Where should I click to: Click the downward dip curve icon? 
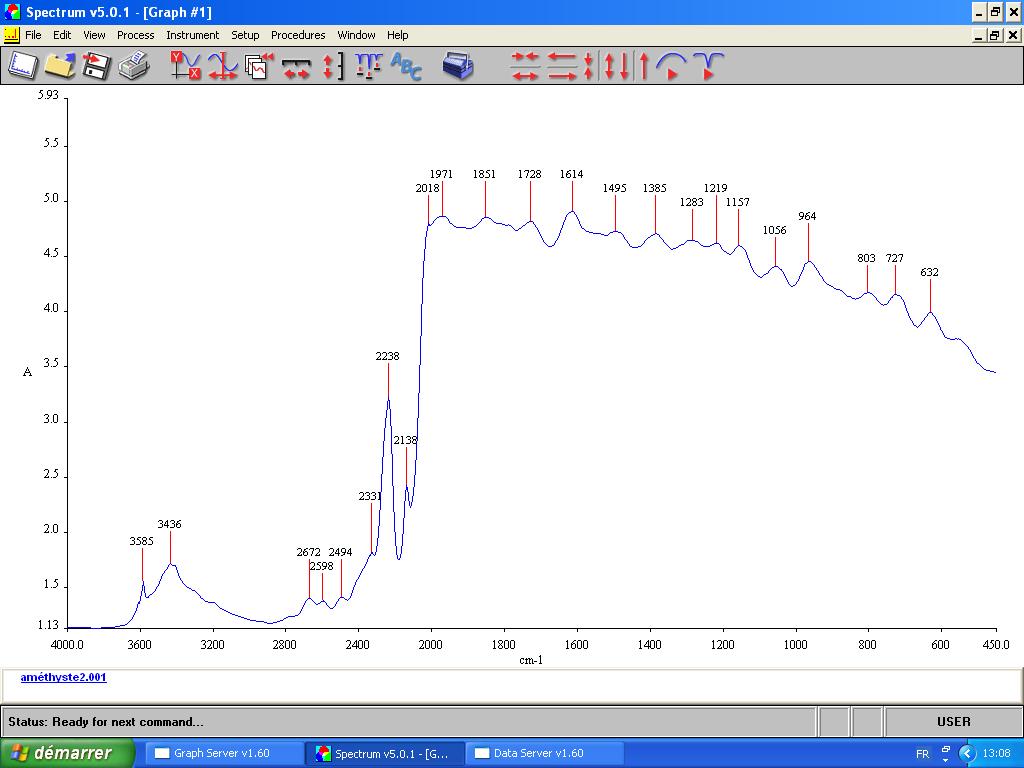[707, 66]
